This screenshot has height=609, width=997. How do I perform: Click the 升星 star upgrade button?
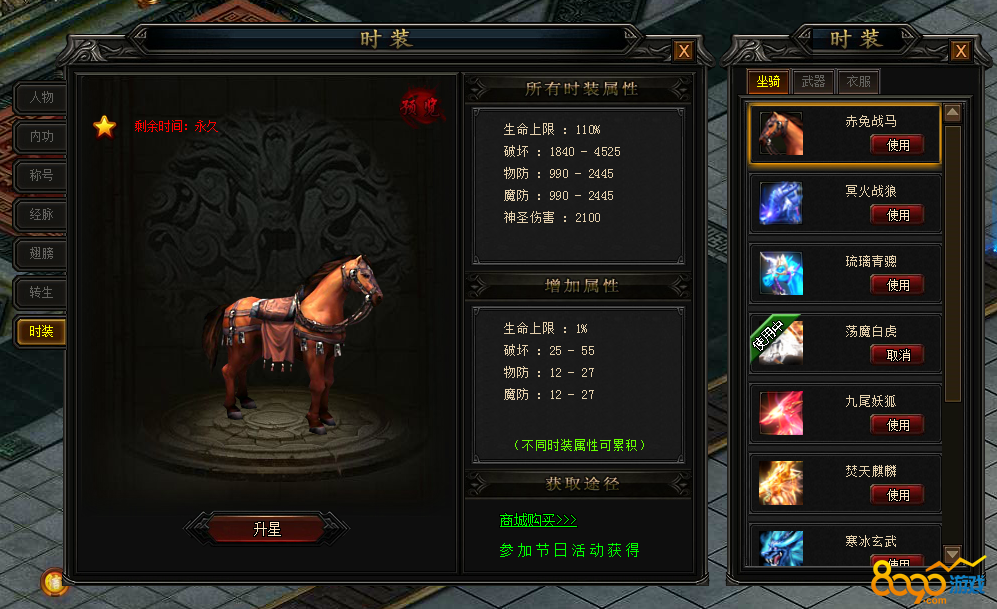(266, 529)
